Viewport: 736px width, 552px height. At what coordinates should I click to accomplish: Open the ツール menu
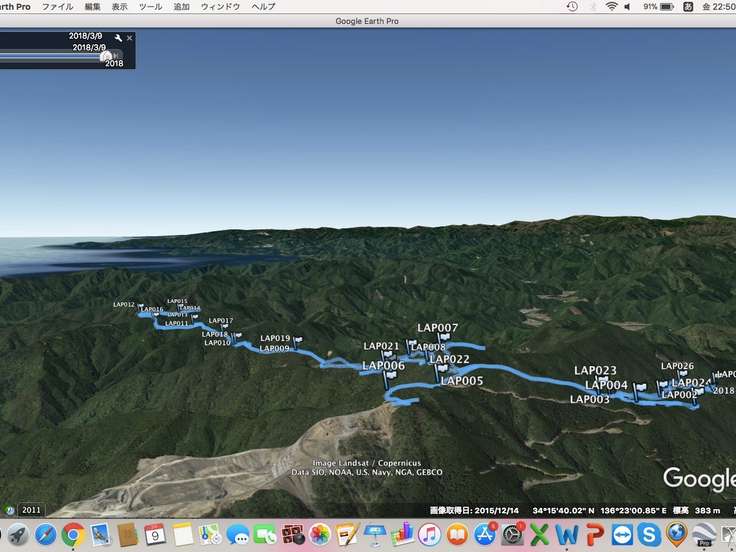click(x=150, y=7)
